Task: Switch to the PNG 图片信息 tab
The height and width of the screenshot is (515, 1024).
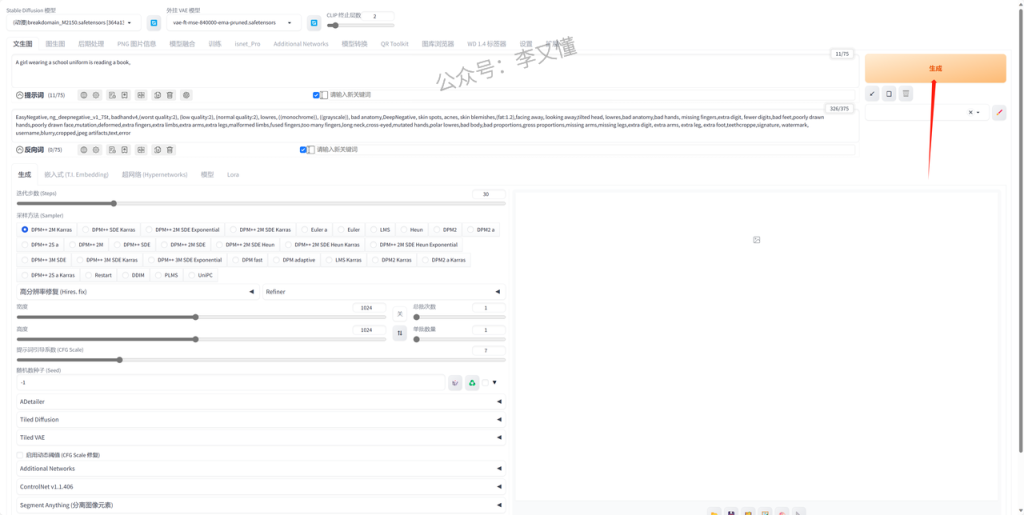Action: pyautogui.click(x=136, y=44)
